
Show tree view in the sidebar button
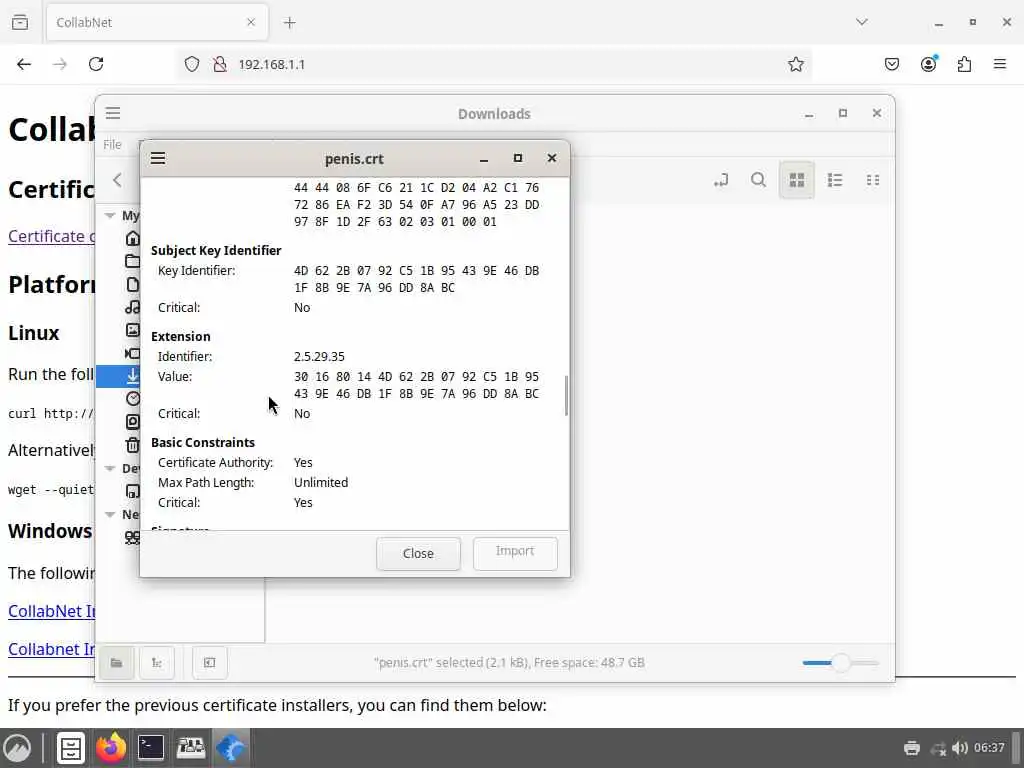(x=157, y=663)
